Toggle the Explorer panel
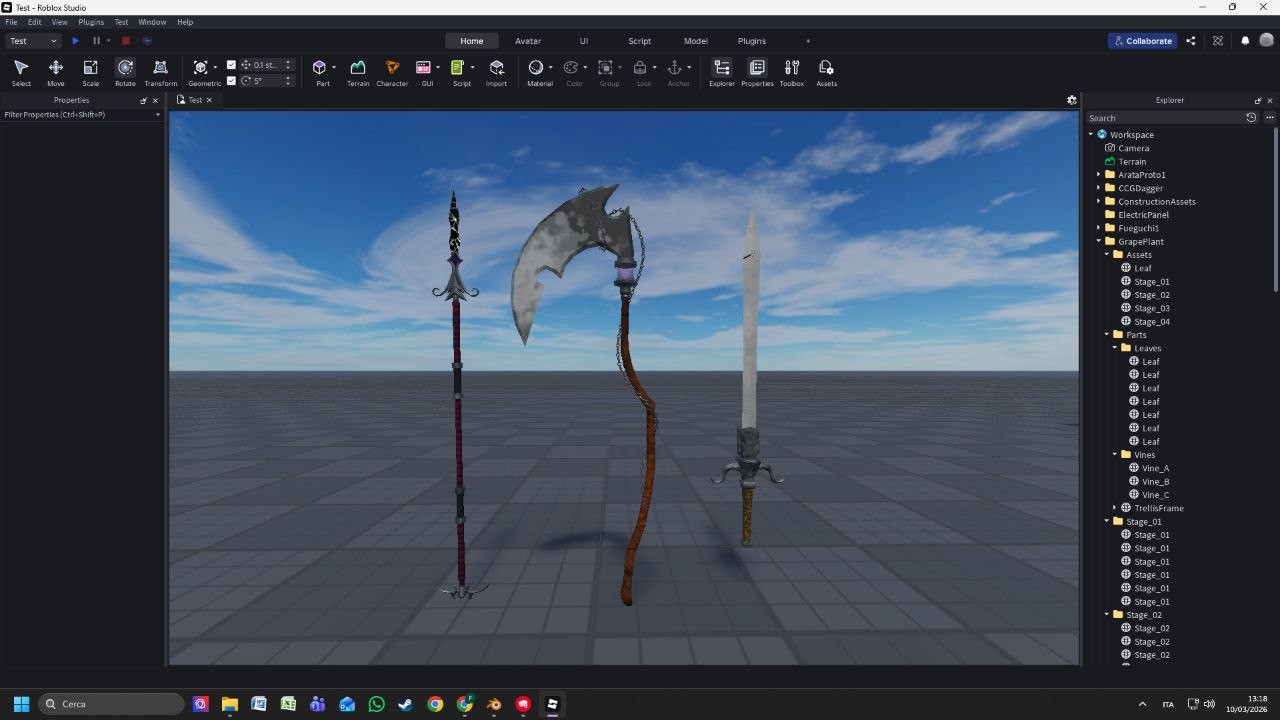Screen dimensions: 1280x720 click(x=721, y=70)
